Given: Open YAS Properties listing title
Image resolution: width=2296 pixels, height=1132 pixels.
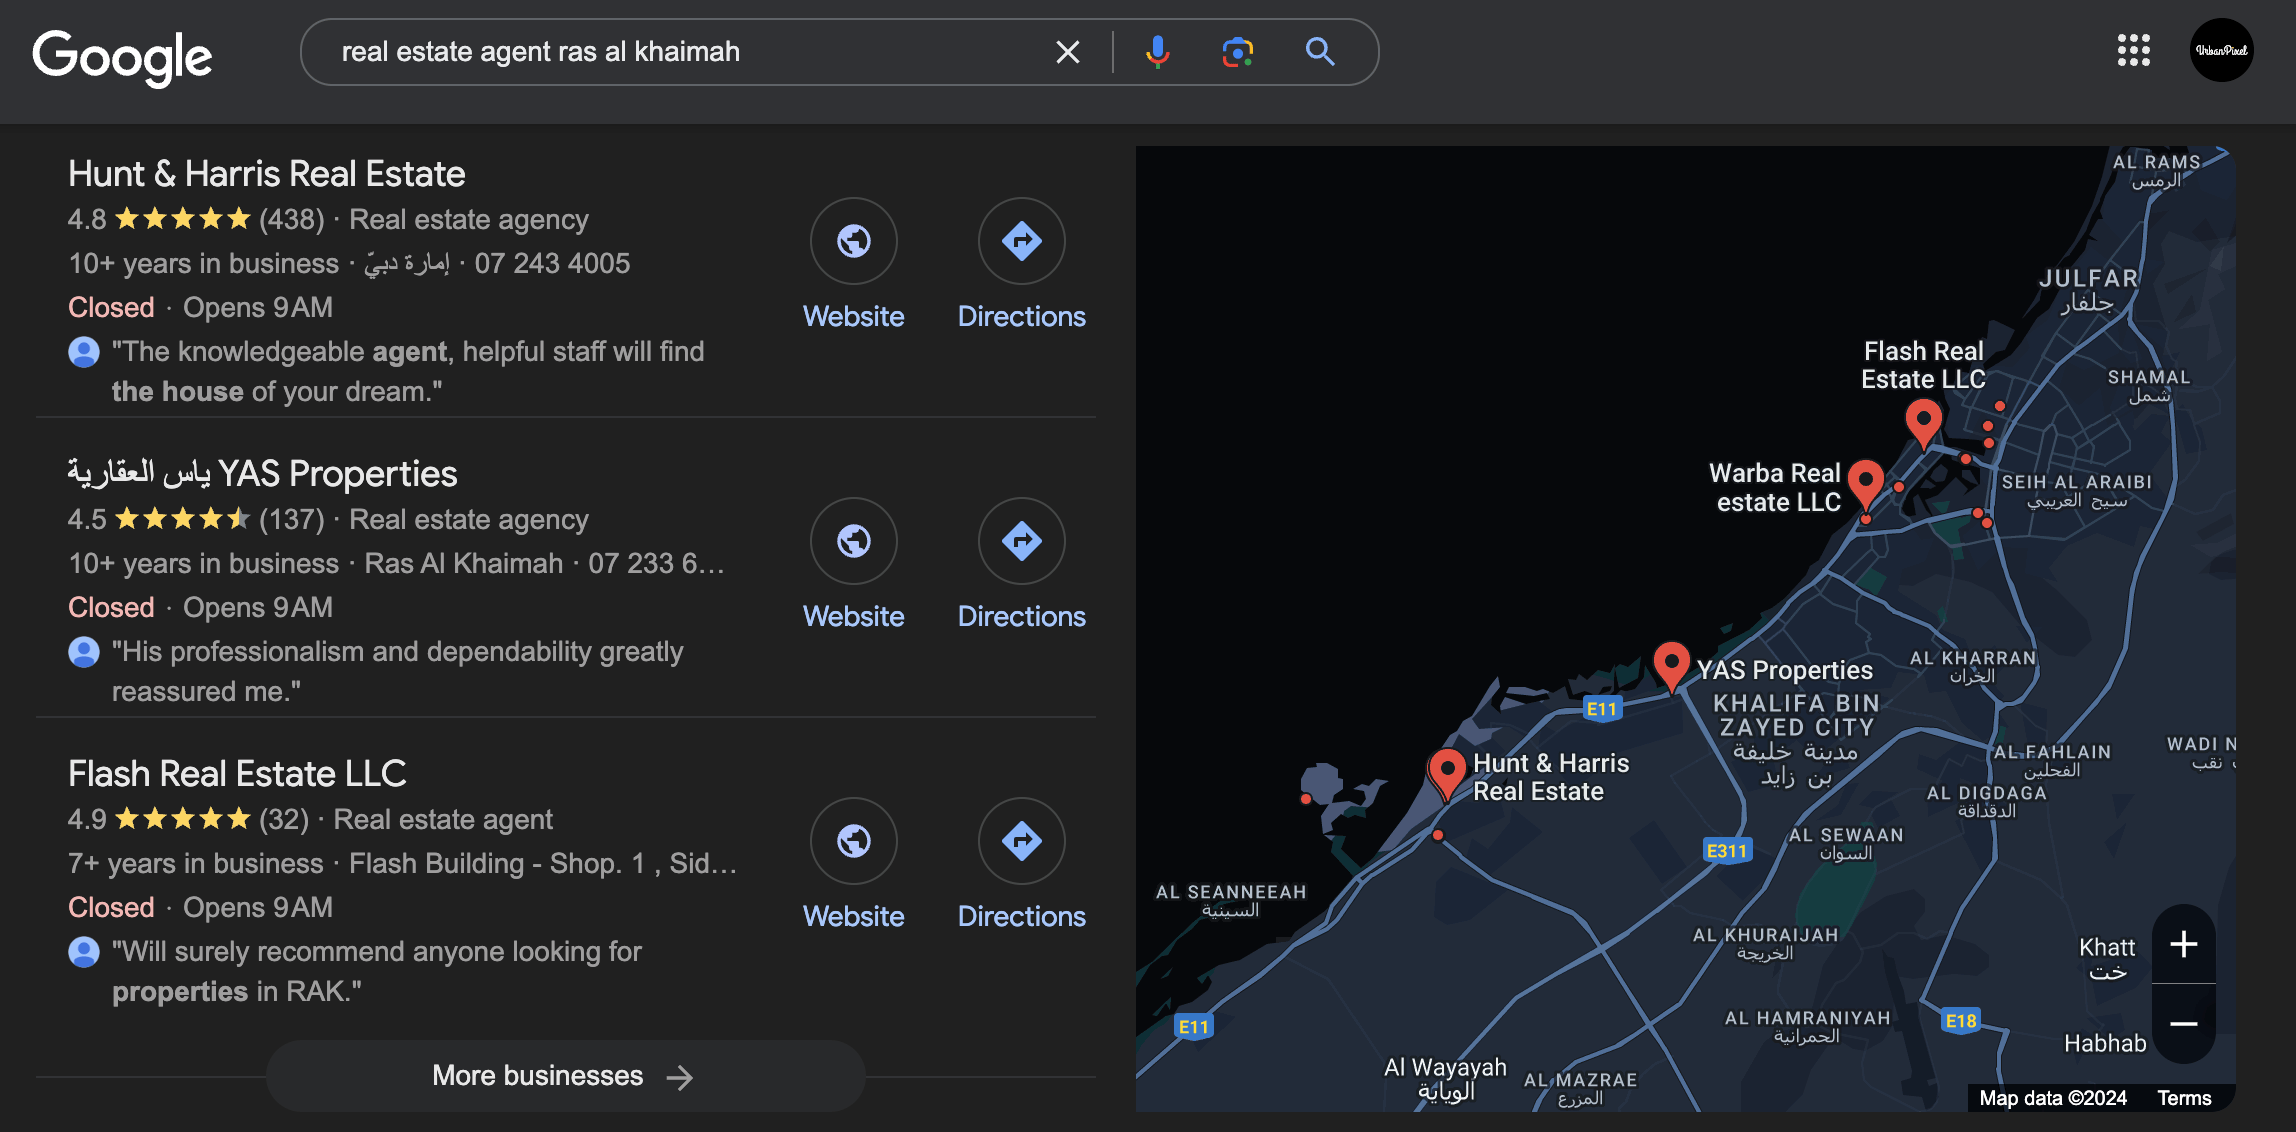Looking at the screenshot, I should (x=262, y=474).
